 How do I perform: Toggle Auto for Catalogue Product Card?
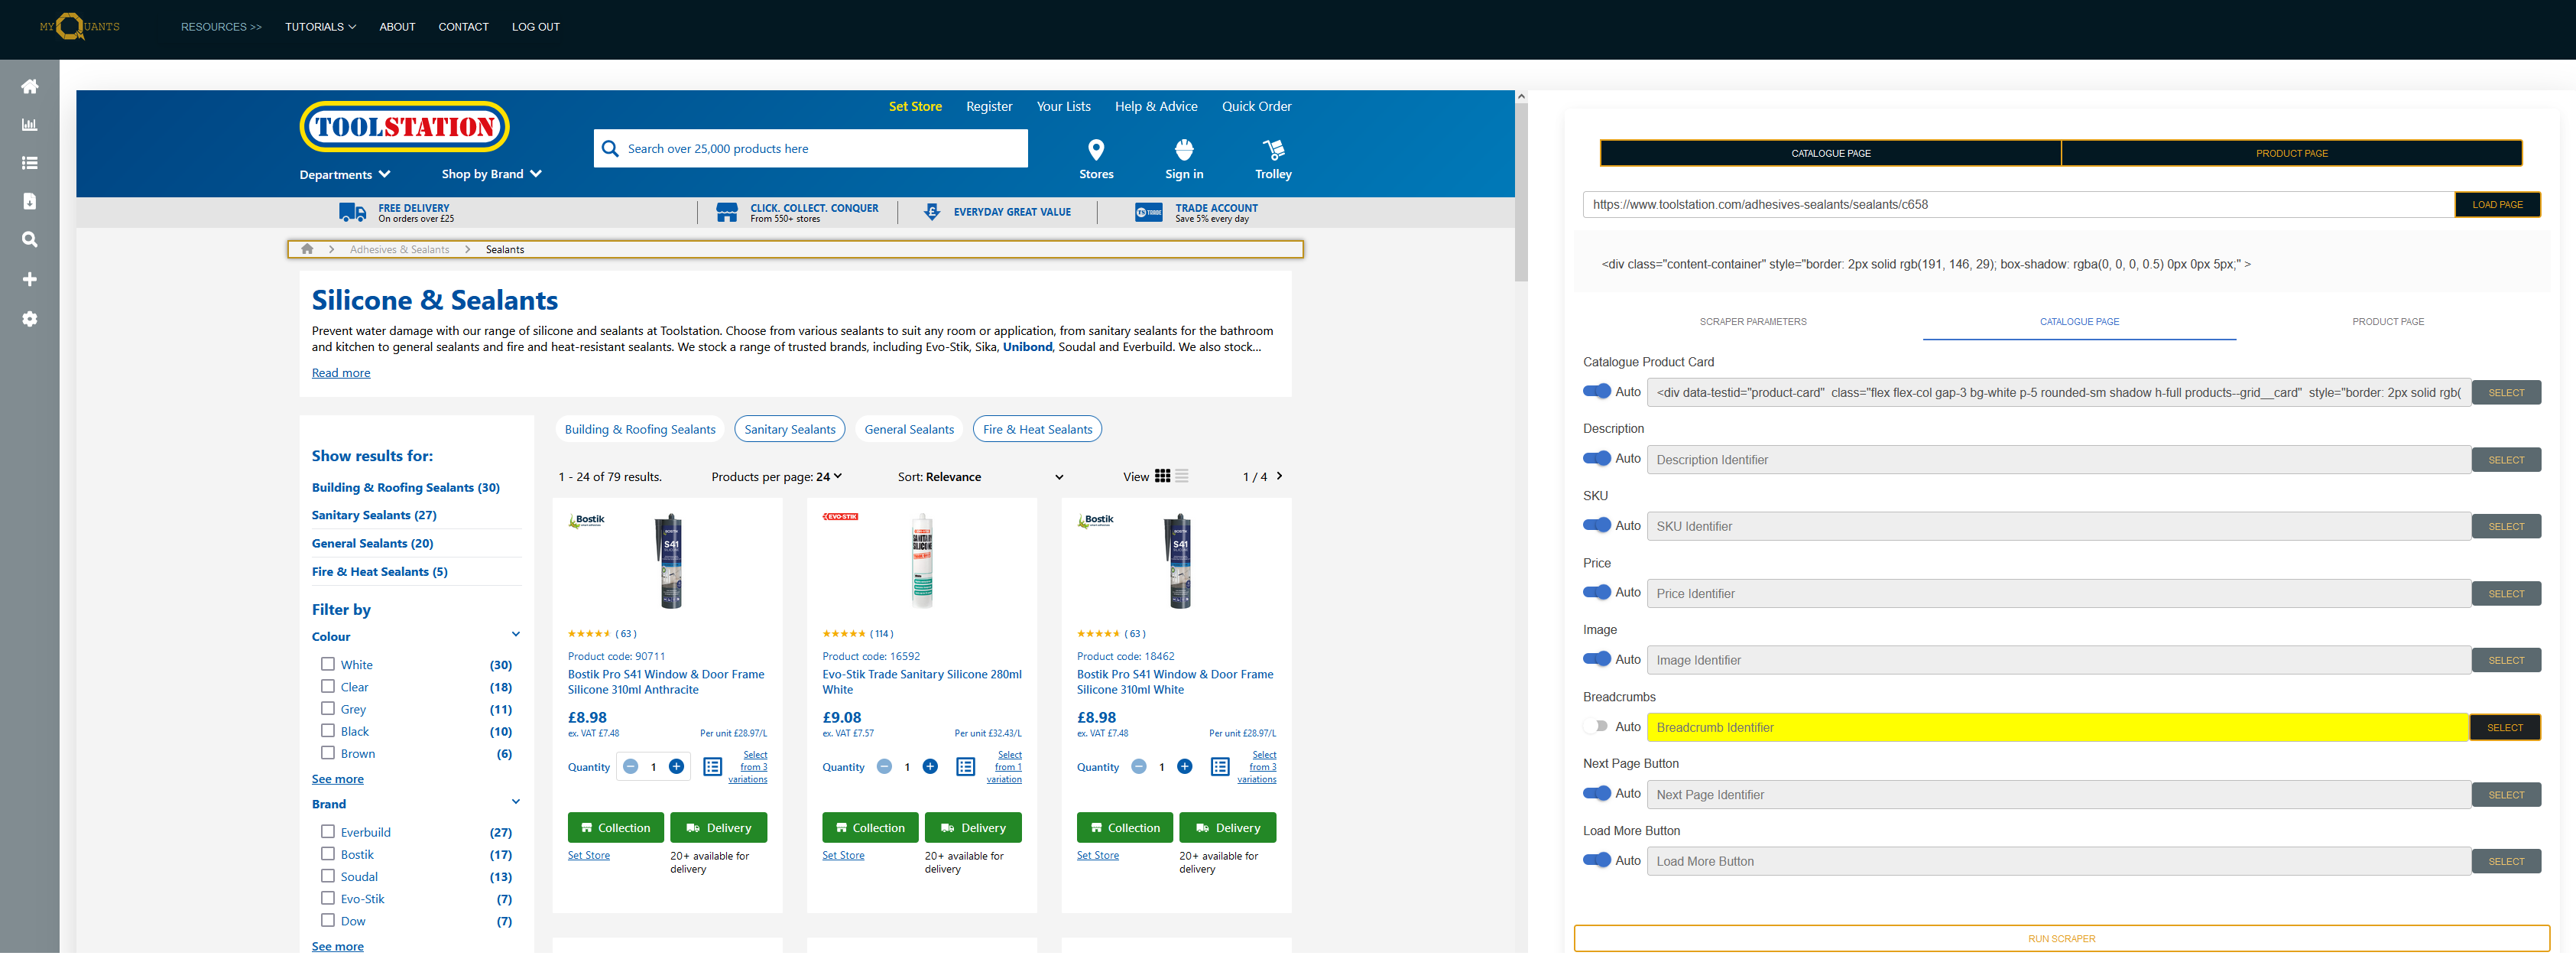coord(1597,392)
